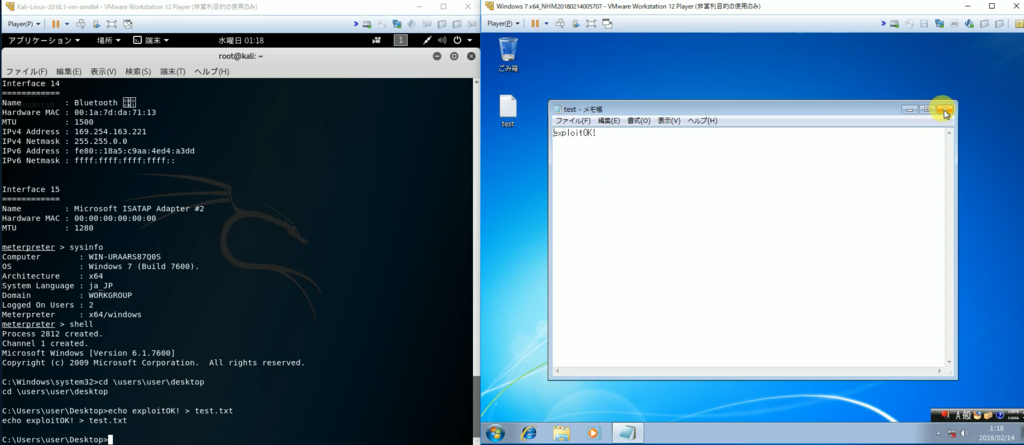Send Ctrl+Alt+Del in the Kali VMware player toolbar
This screenshot has height=445, width=1024.
tap(80, 24)
